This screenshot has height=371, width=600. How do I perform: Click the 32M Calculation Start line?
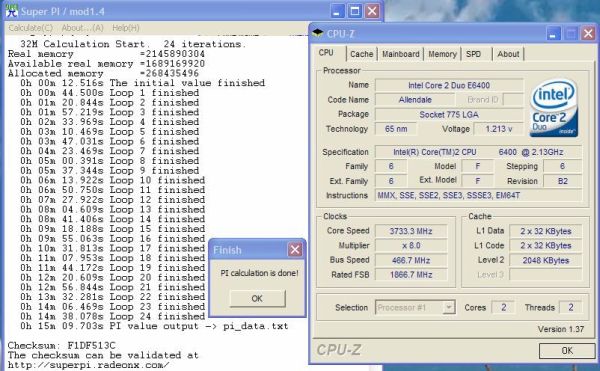click(x=132, y=44)
